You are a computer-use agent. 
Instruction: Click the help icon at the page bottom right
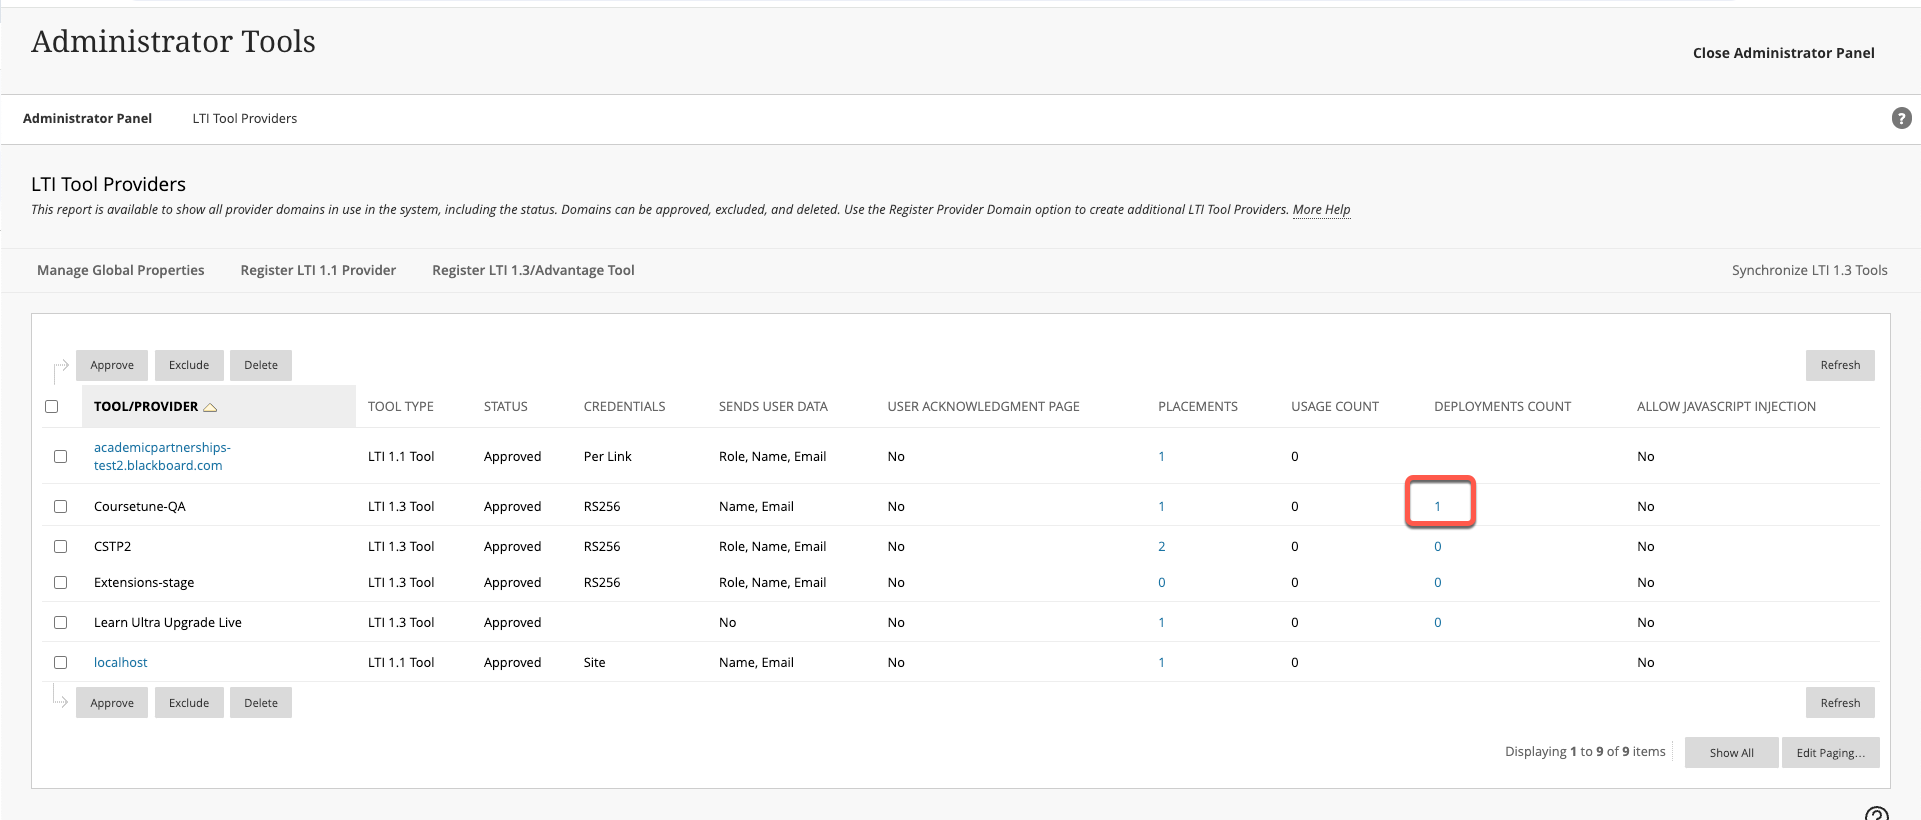click(x=1877, y=814)
